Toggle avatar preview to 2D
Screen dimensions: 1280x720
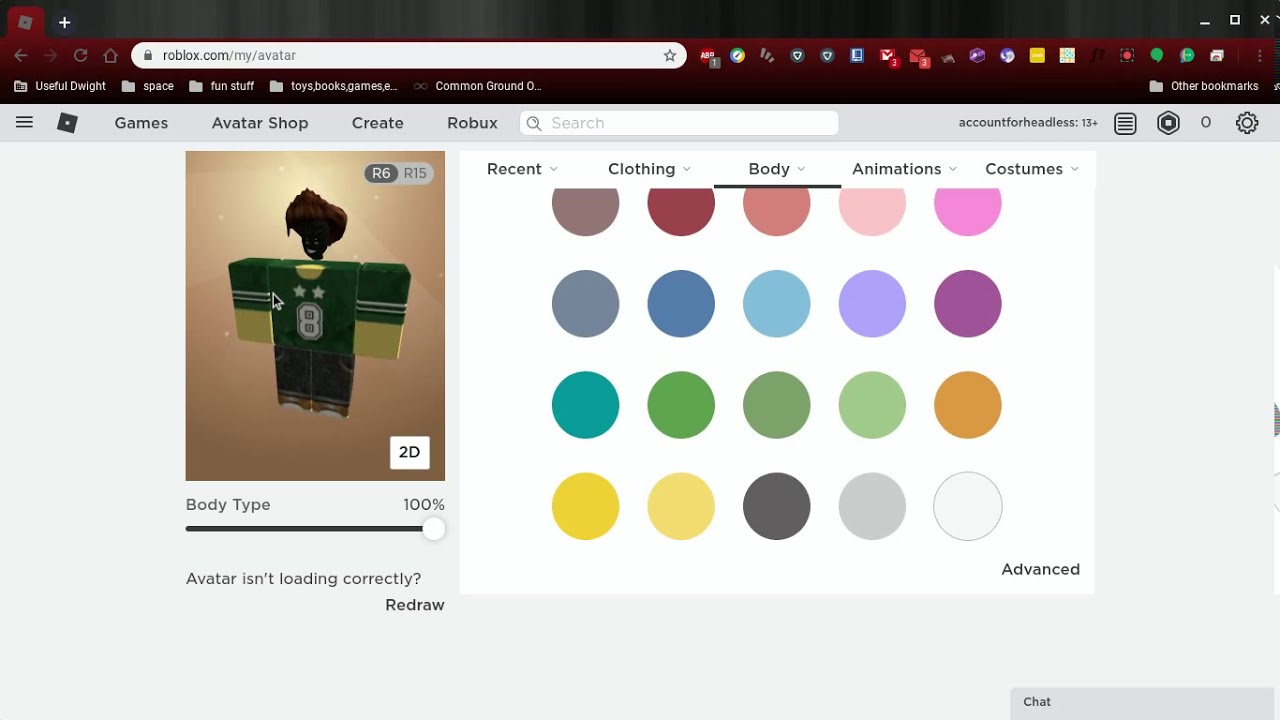pos(409,452)
